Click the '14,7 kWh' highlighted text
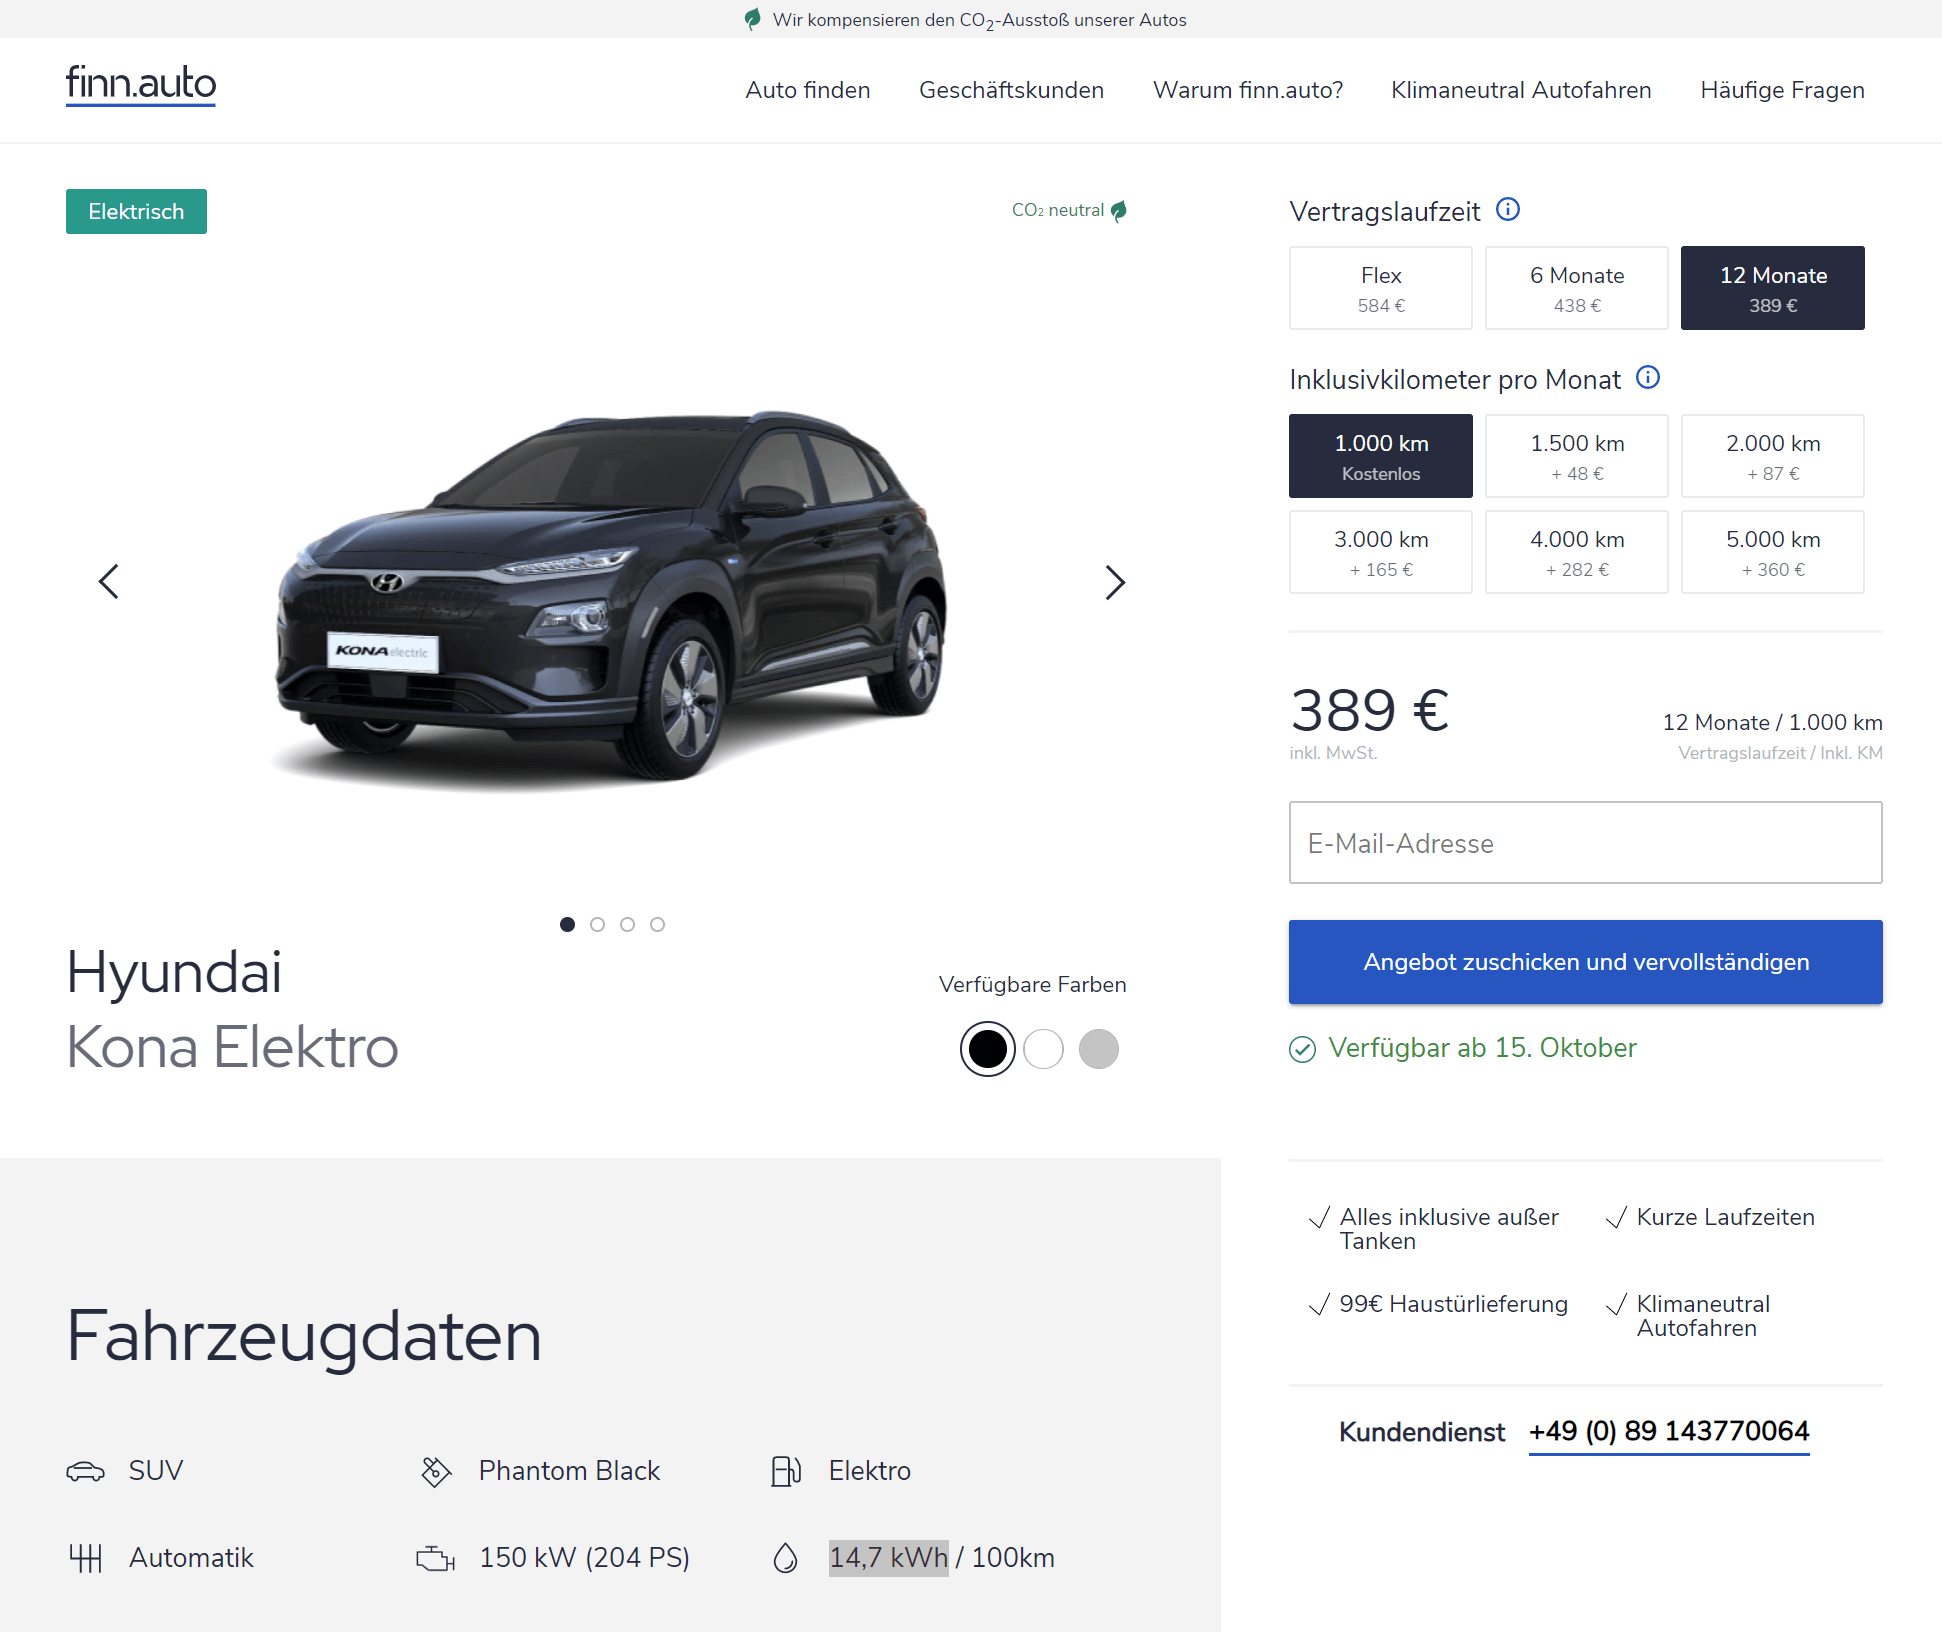 [888, 1558]
